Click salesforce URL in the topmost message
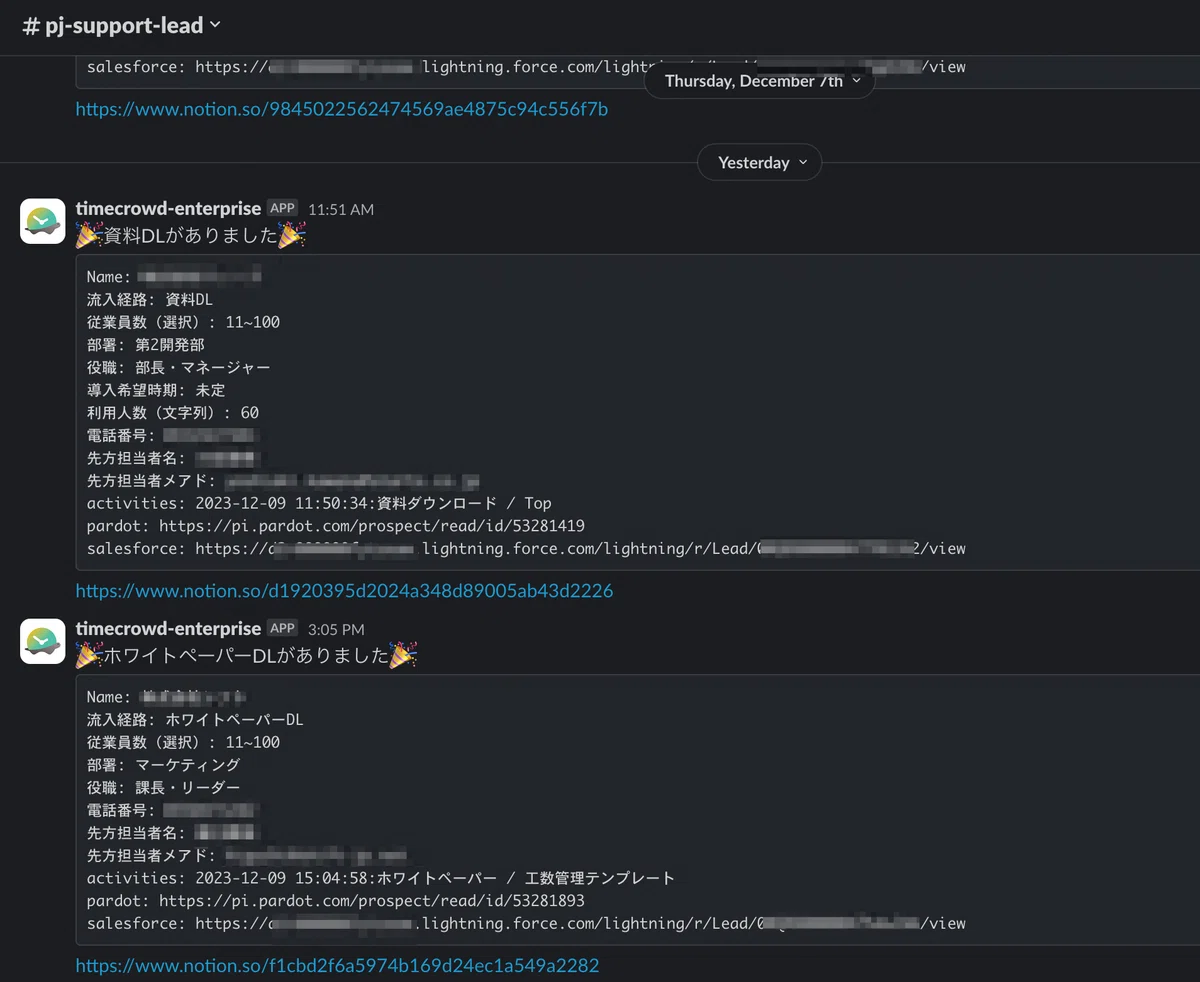 click(x=580, y=68)
